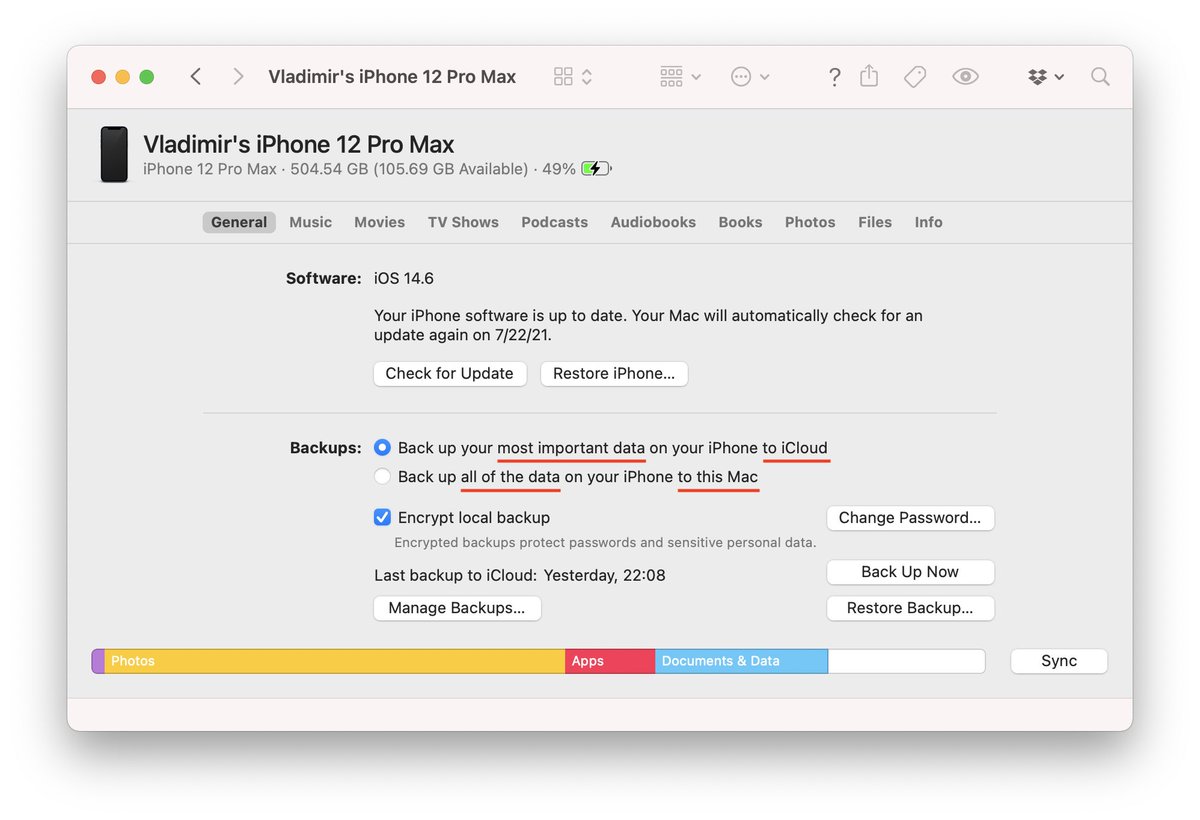The width and height of the screenshot is (1200, 820).
Task: Click Check for Update button
Action: (449, 373)
